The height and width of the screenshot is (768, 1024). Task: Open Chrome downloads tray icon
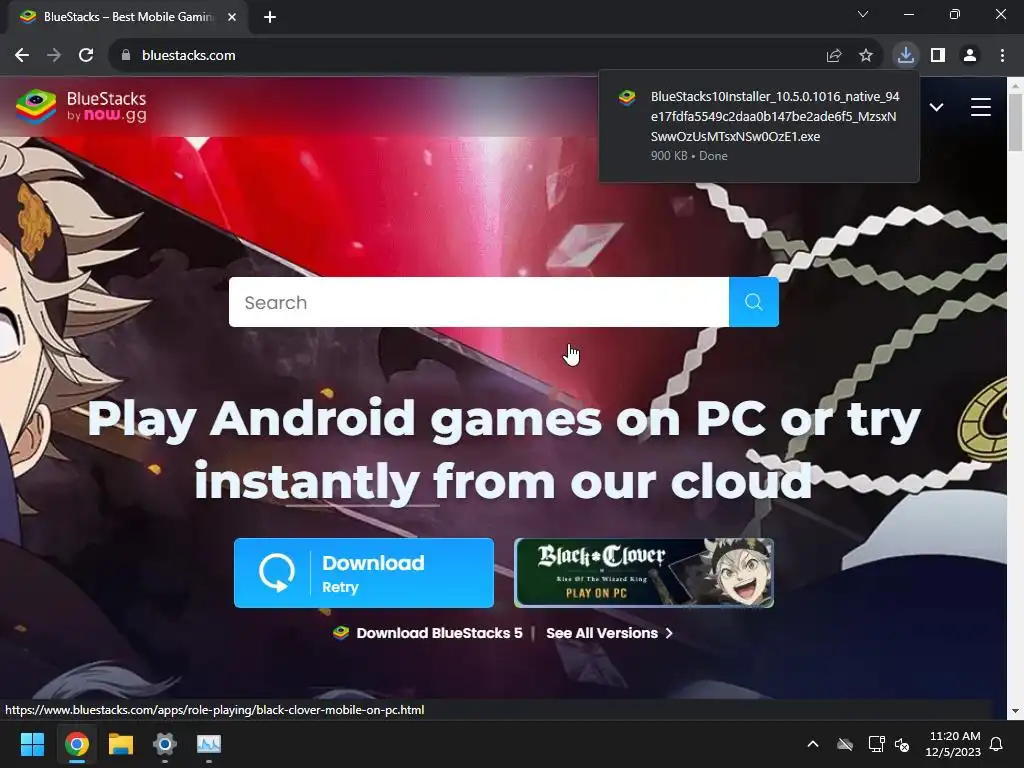(906, 56)
